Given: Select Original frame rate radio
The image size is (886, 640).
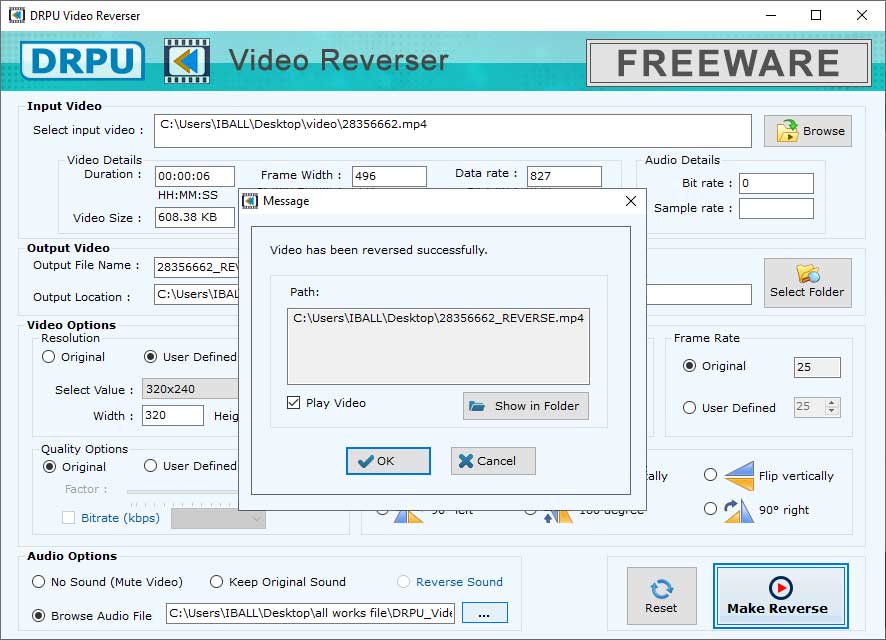Looking at the screenshot, I should (689, 366).
